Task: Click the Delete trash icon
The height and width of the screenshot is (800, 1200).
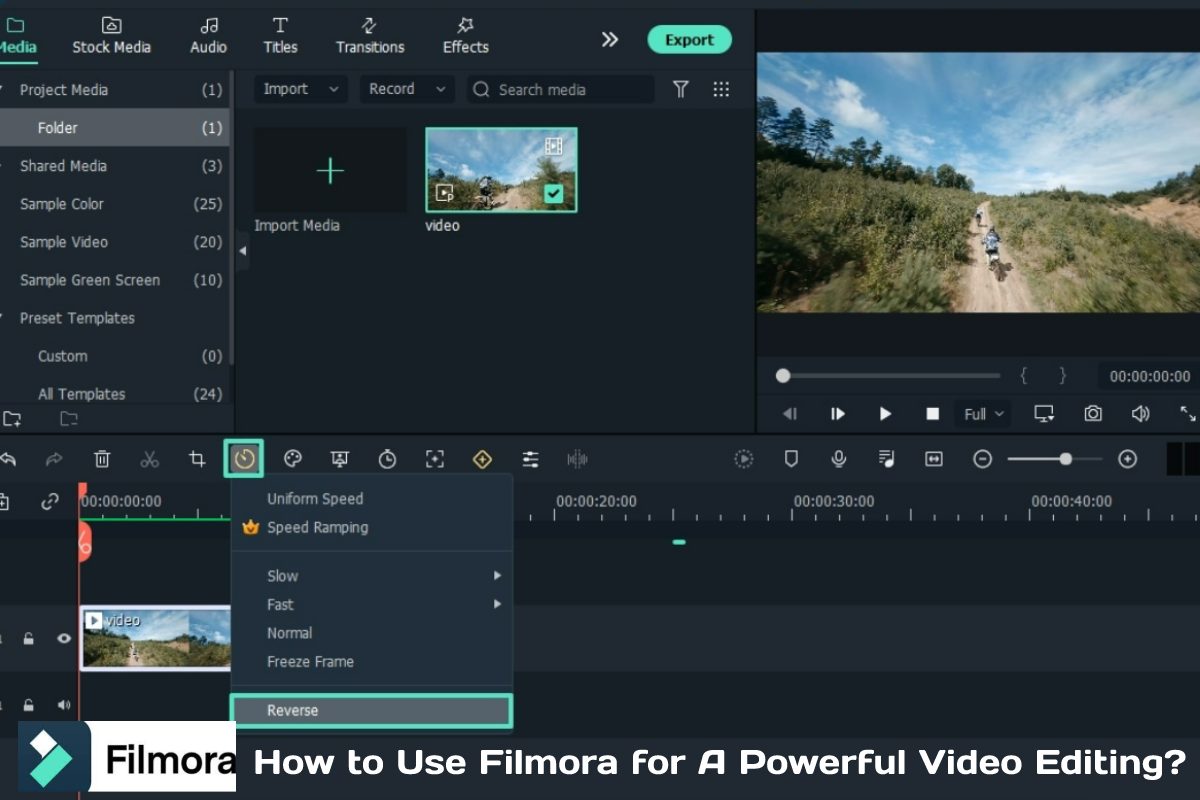Action: 102,459
